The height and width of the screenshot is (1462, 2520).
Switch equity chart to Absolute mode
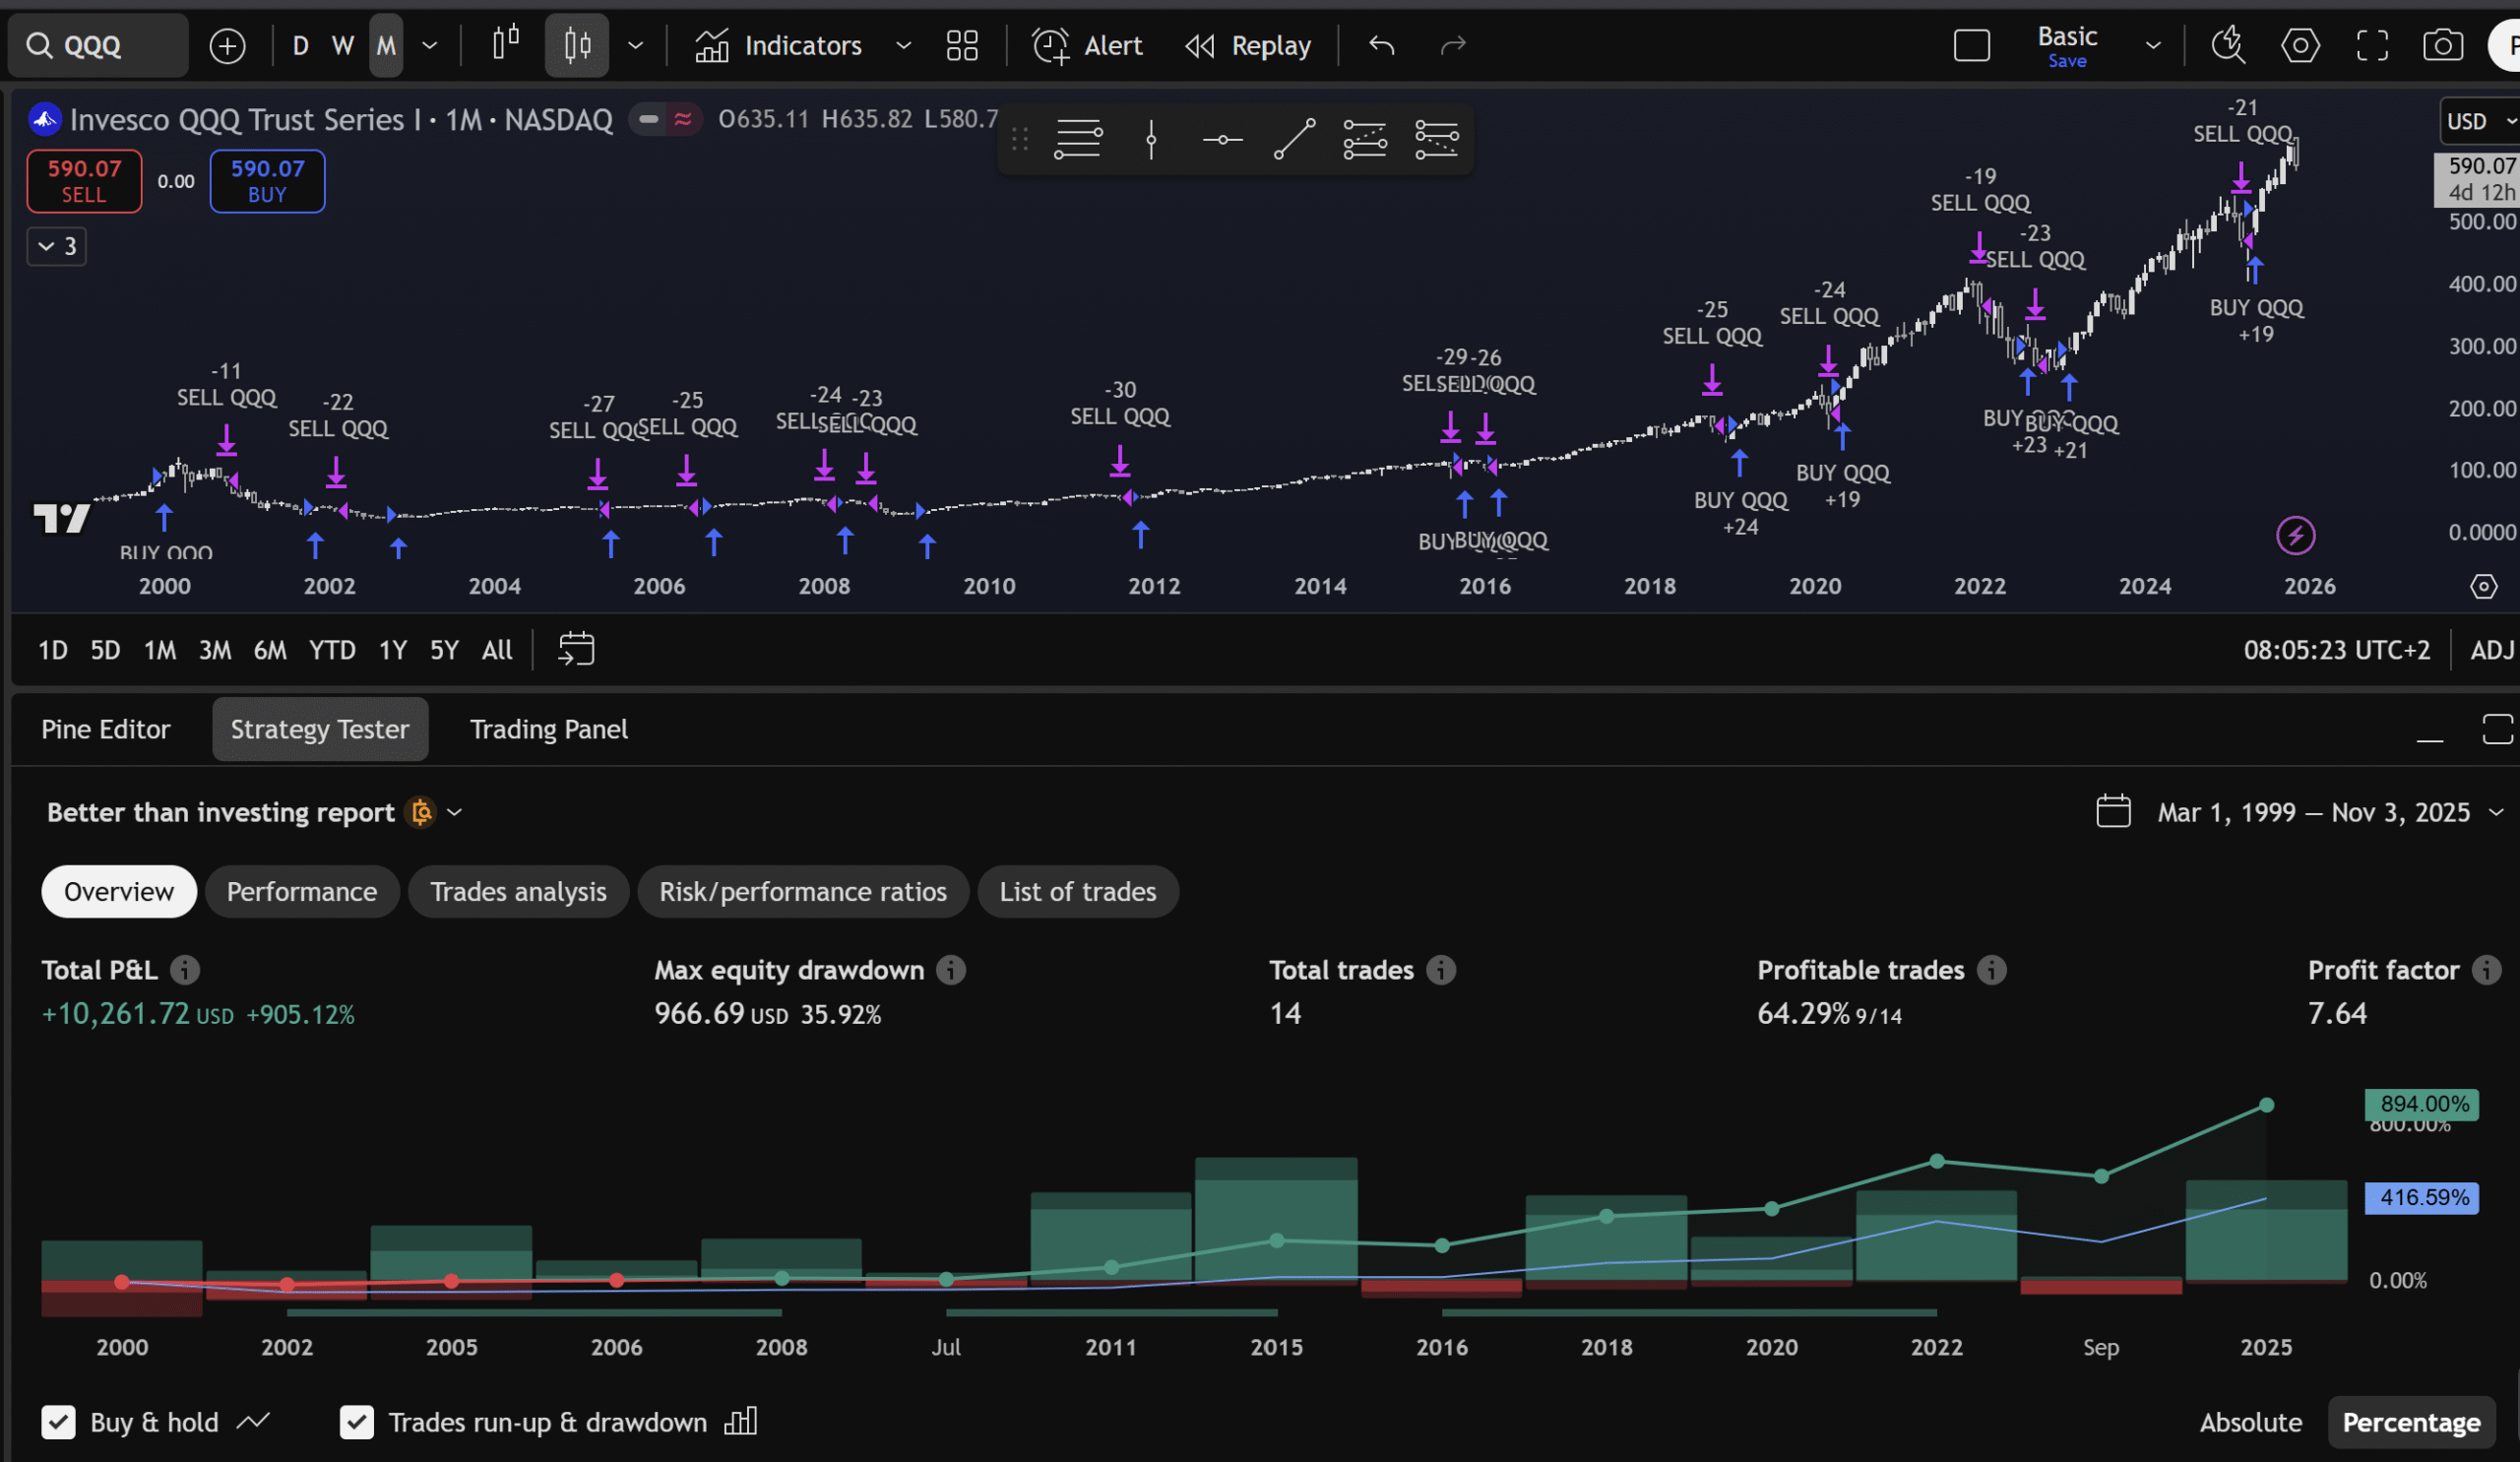click(2250, 1422)
